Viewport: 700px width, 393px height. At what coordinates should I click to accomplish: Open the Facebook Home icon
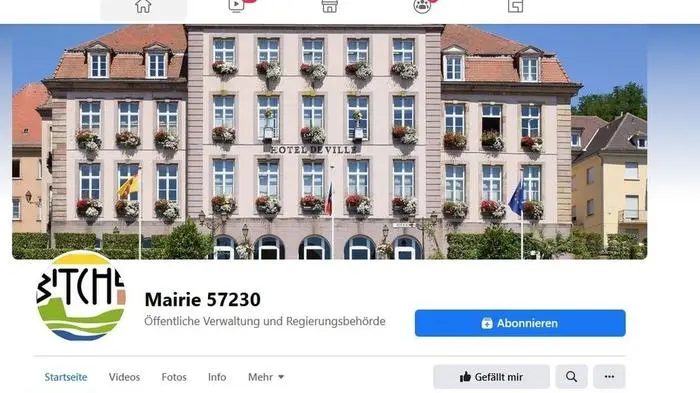pyautogui.click(x=143, y=6)
